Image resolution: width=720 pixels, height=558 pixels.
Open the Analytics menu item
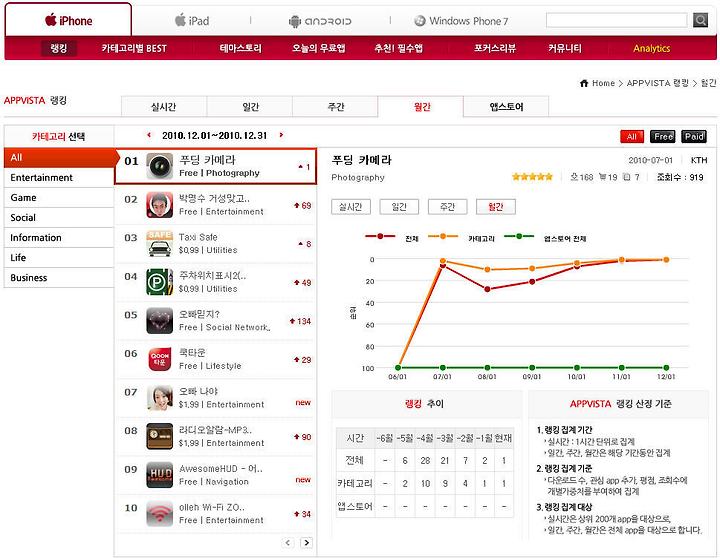click(652, 48)
